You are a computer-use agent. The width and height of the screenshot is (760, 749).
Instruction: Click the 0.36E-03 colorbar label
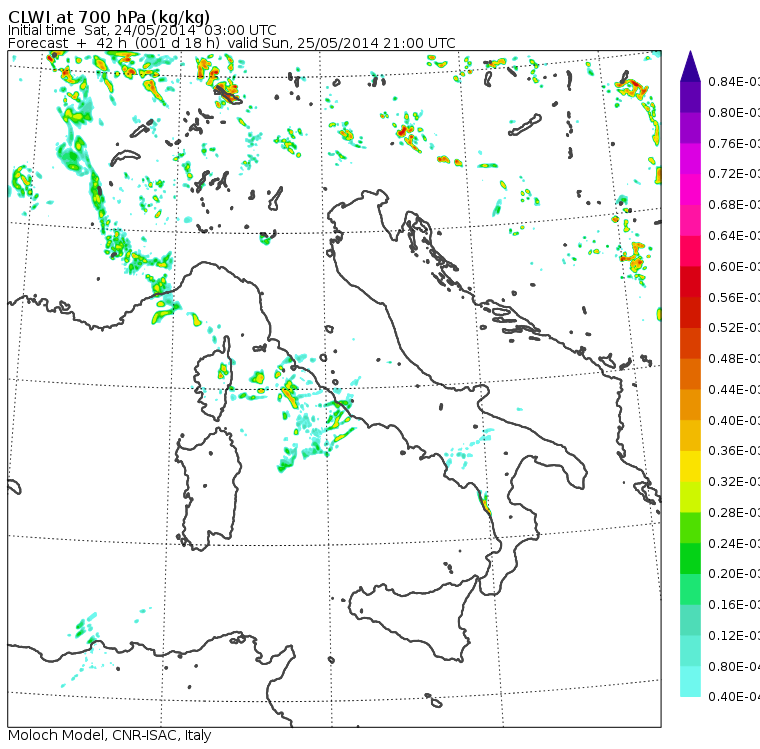(x=734, y=451)
